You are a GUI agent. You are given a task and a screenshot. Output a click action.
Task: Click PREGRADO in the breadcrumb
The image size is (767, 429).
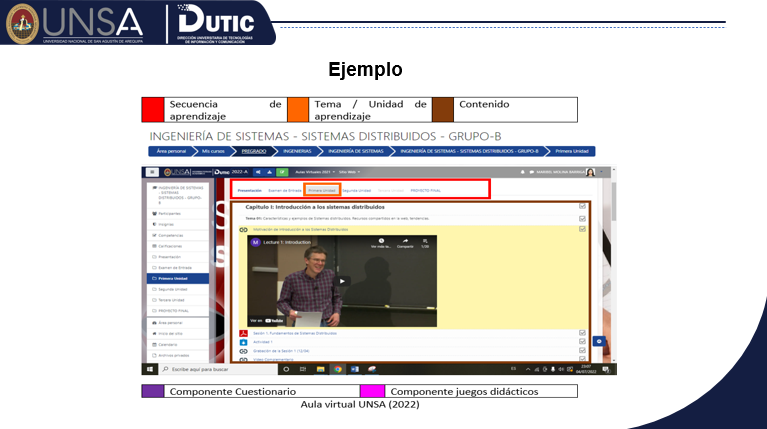tap(254, 151)
